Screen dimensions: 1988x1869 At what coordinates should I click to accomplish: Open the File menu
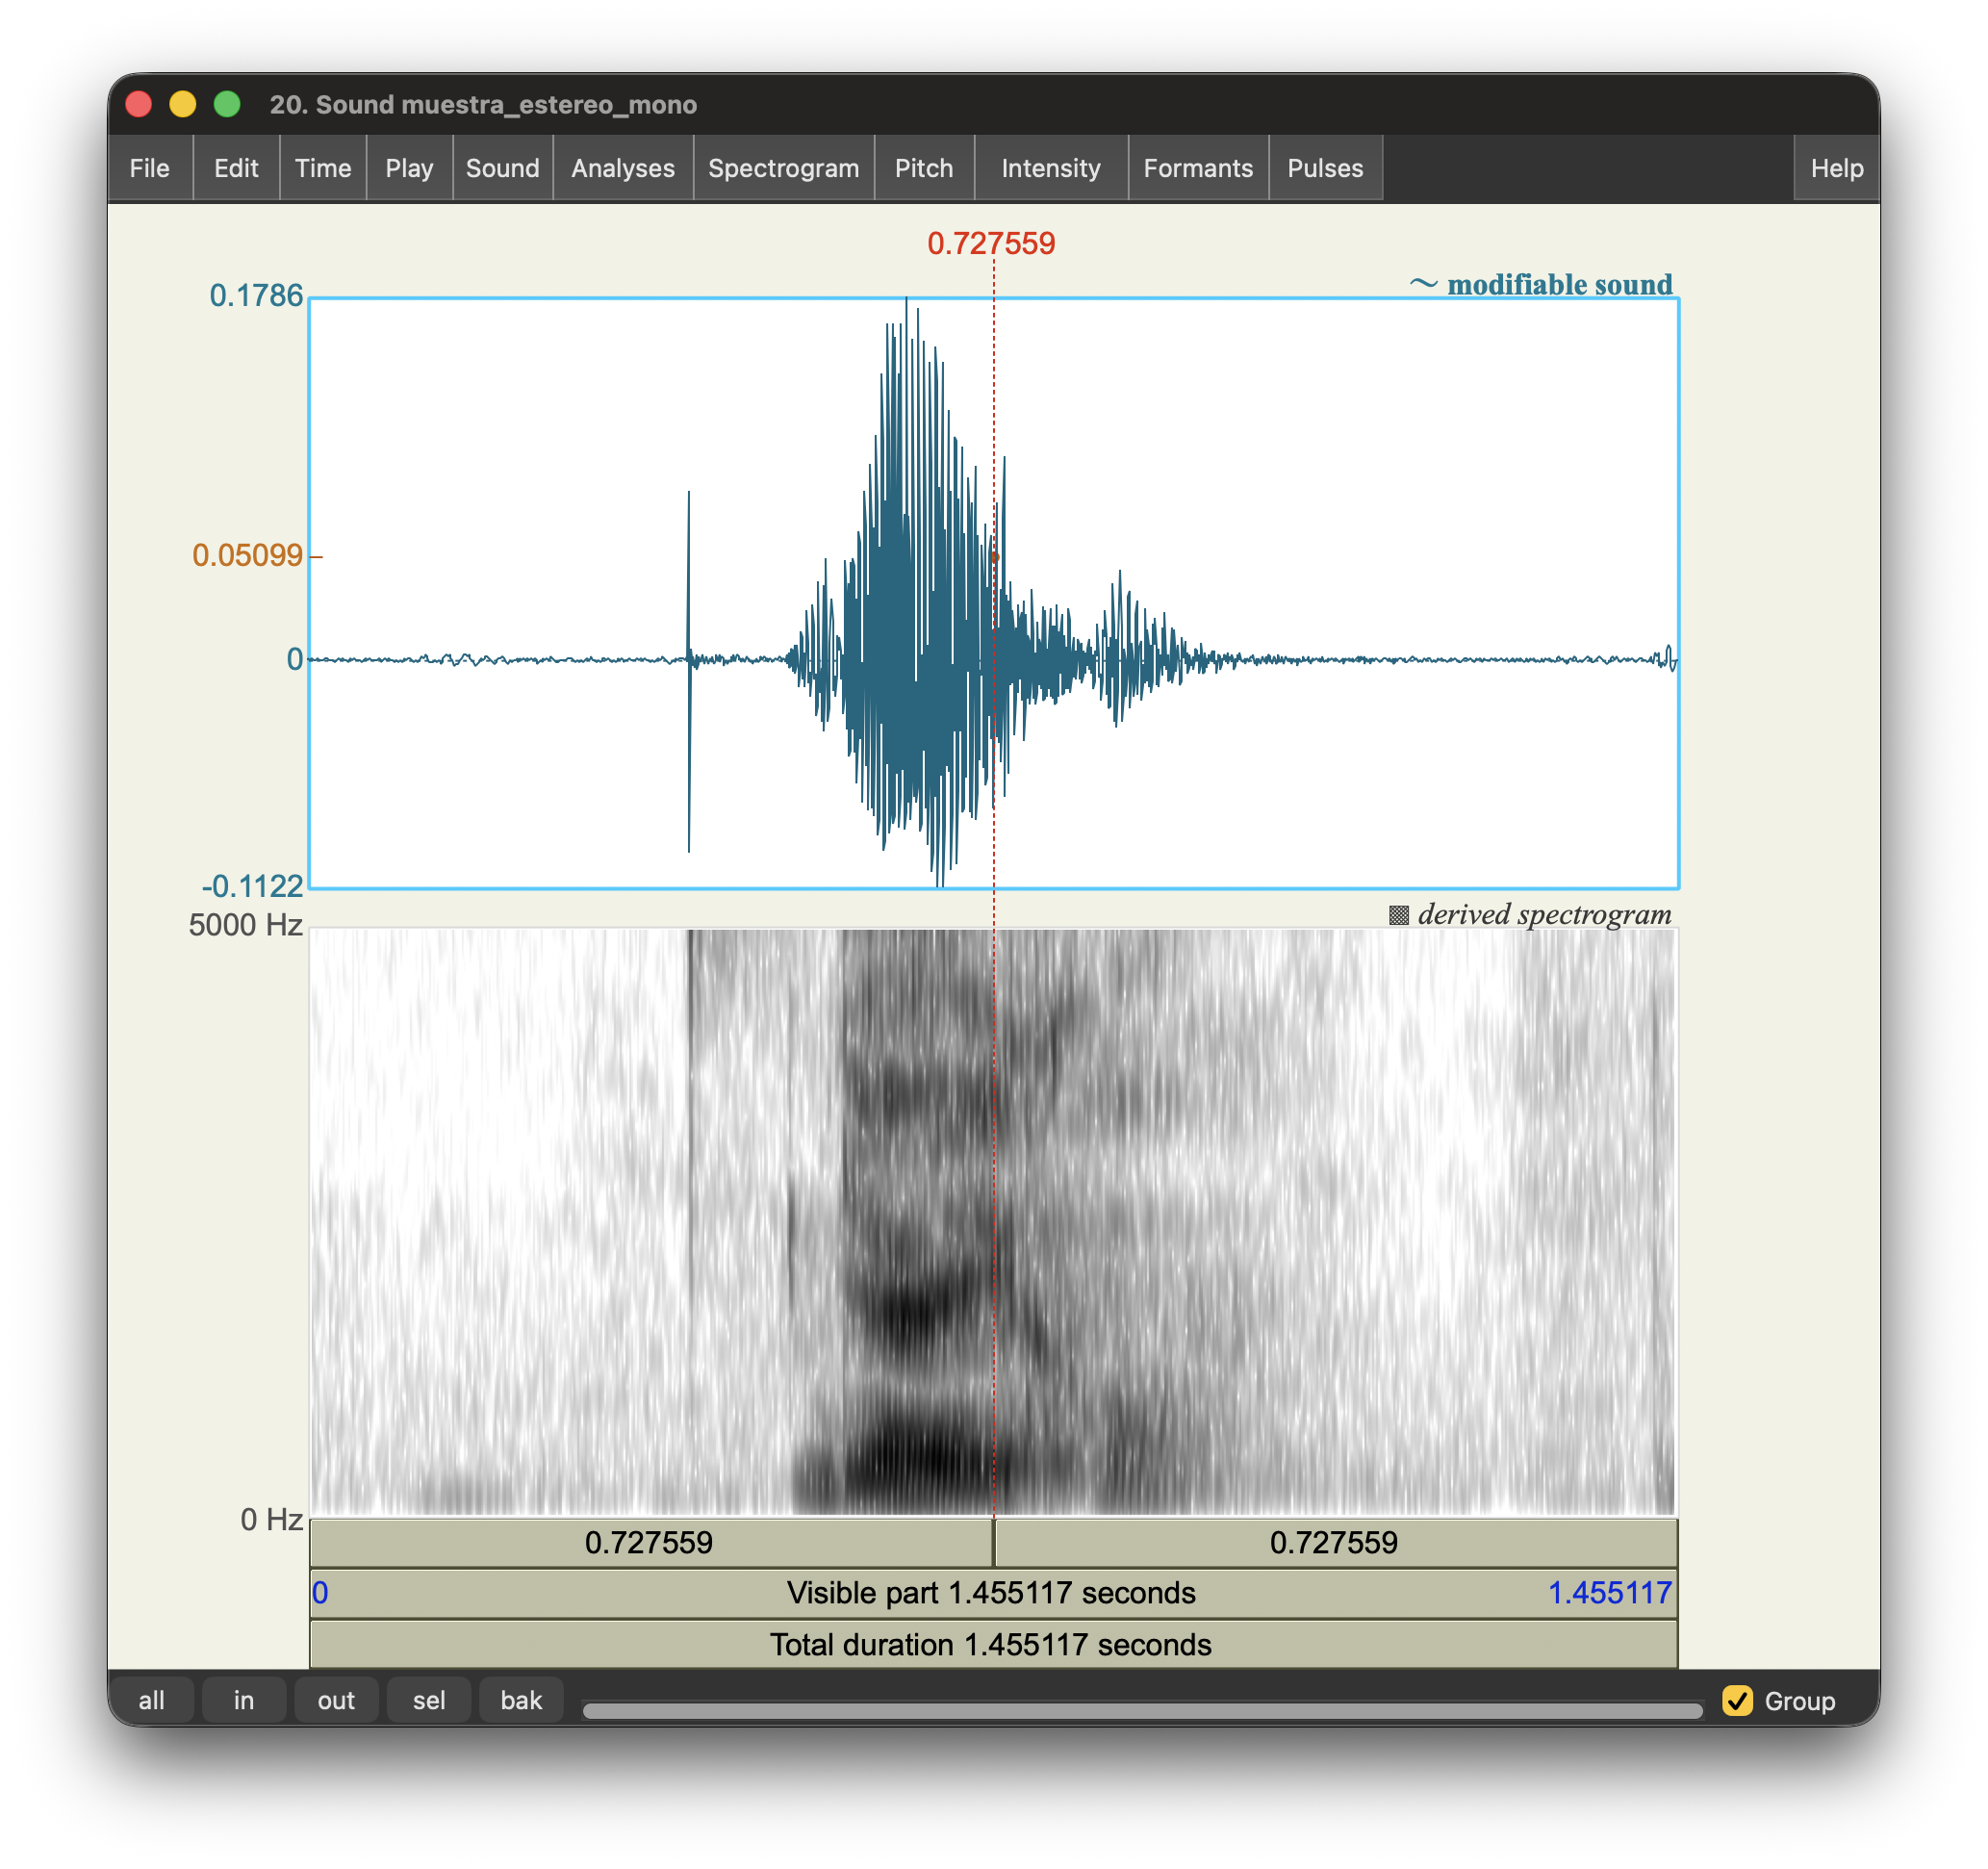point(149,168)
